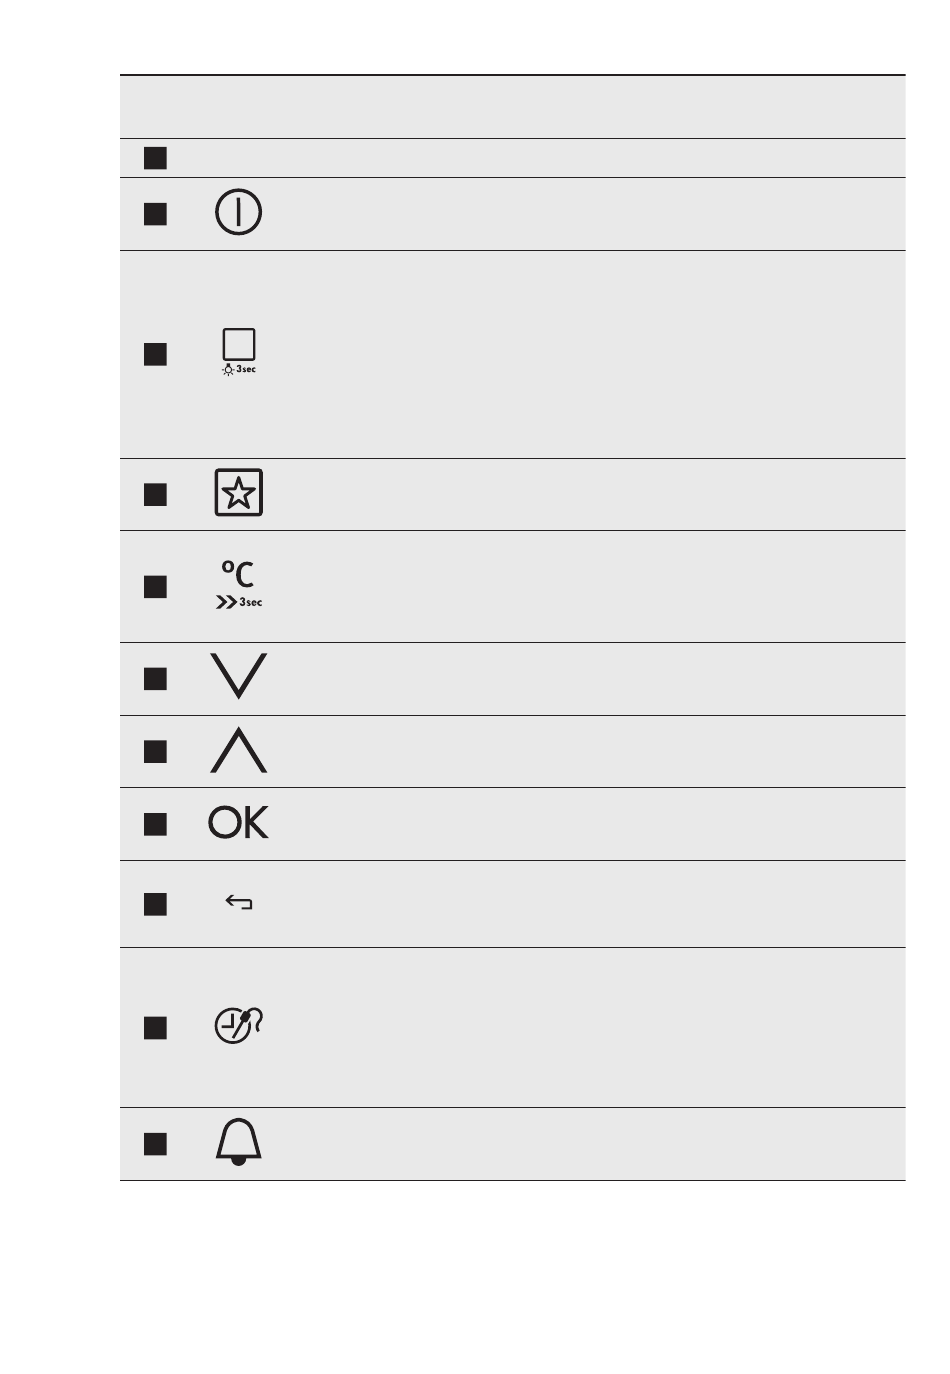Click the bell minute minder icon

click(239, 1142)
